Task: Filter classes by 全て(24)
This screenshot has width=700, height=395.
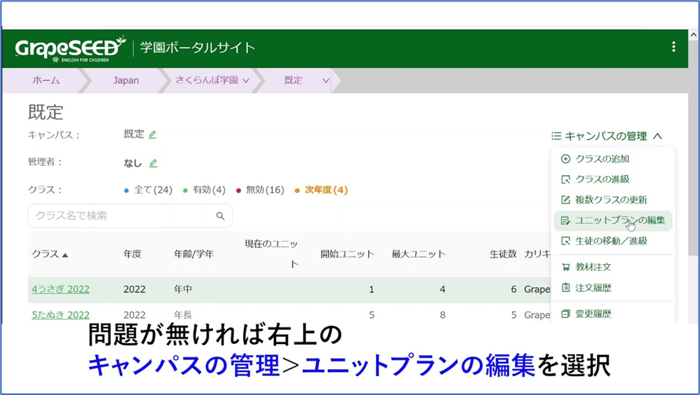Action: 148,190
